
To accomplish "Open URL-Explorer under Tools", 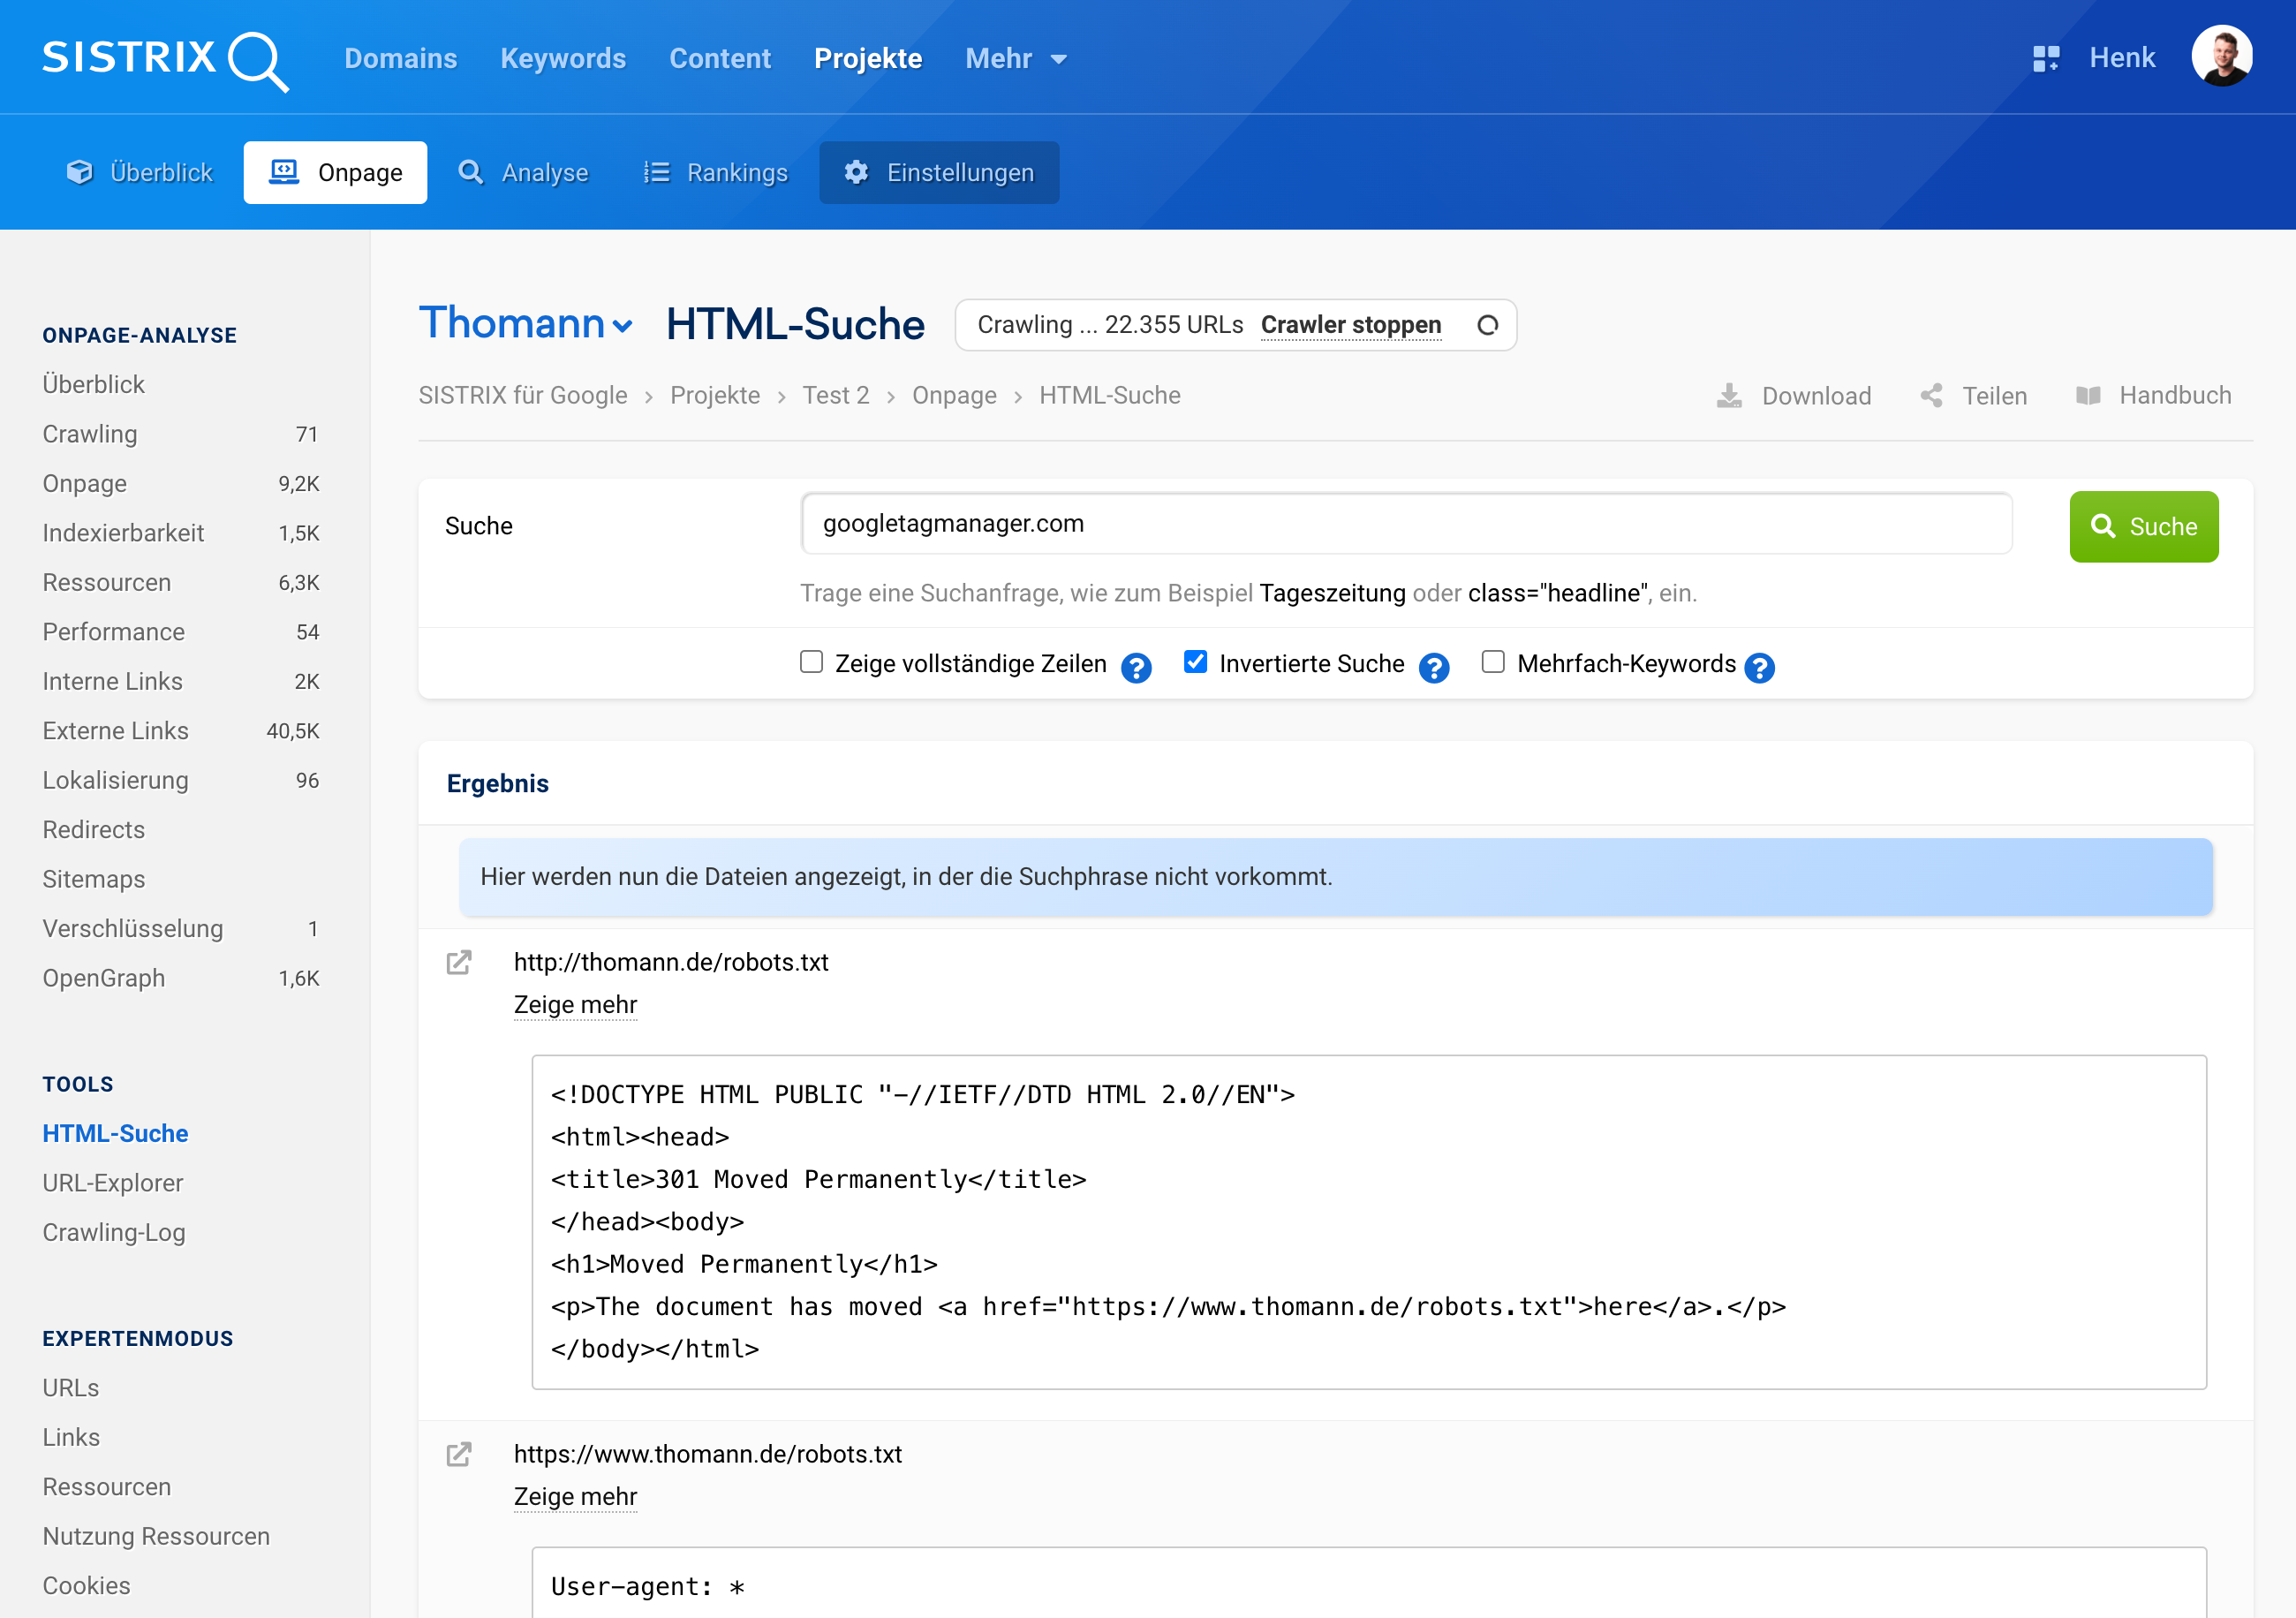I will tap(113, 1183).
